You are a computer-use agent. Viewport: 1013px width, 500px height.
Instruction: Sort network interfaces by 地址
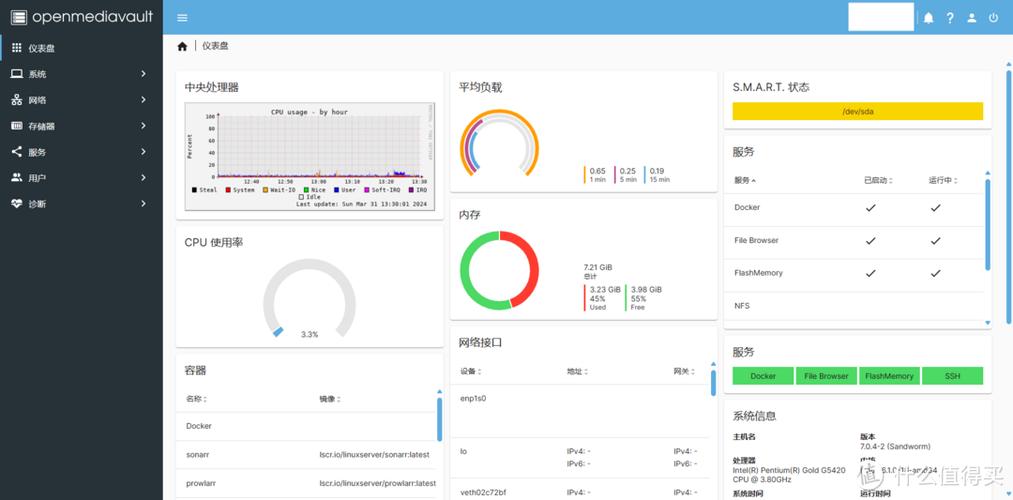577,371
